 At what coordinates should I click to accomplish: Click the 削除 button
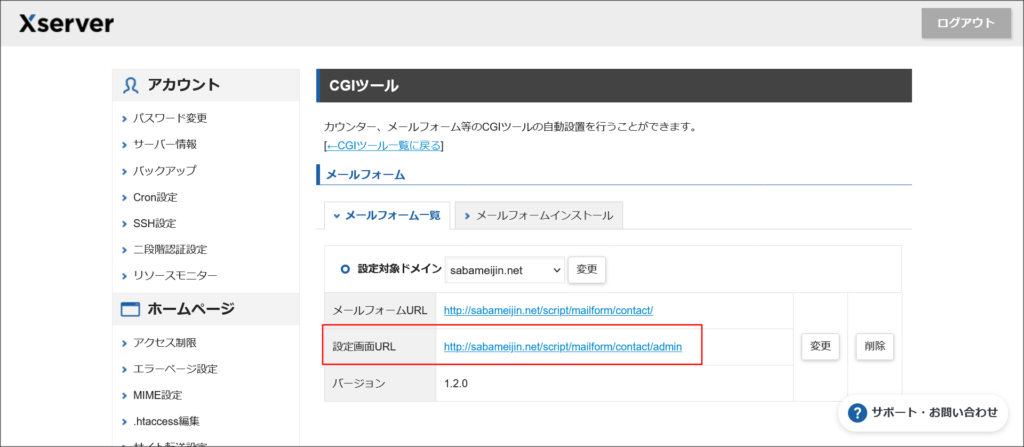874,346
